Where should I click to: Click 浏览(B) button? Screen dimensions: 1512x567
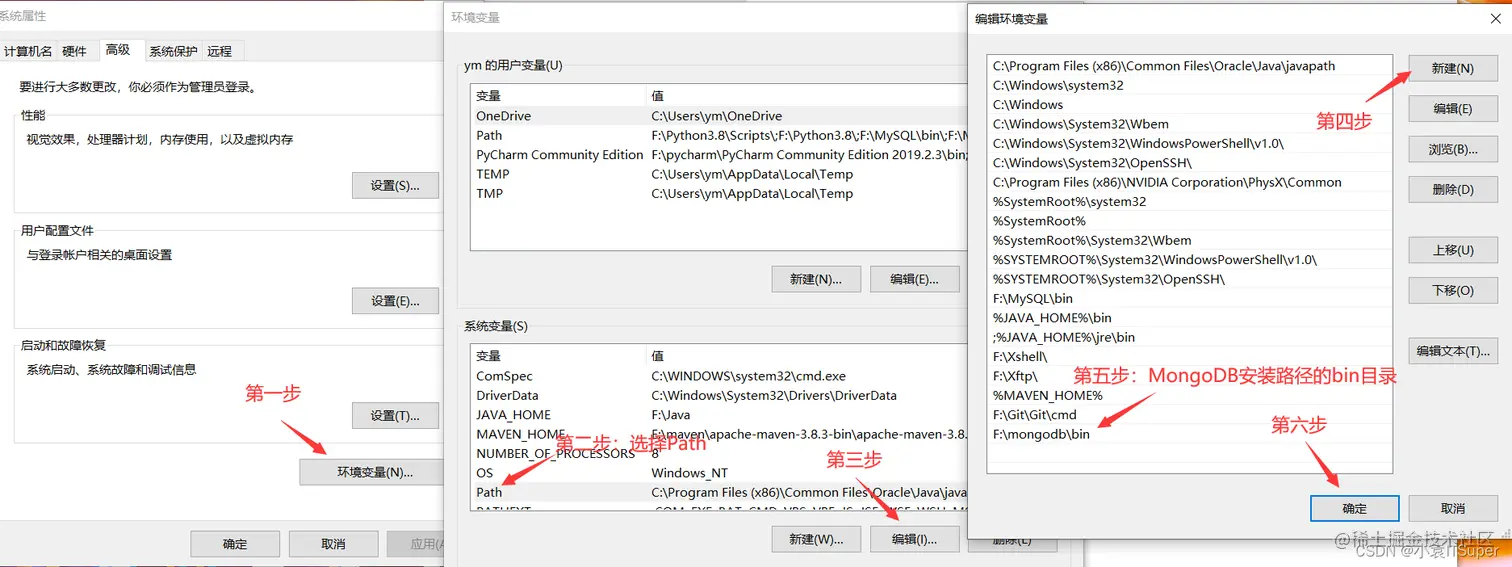click(1453, 149)
